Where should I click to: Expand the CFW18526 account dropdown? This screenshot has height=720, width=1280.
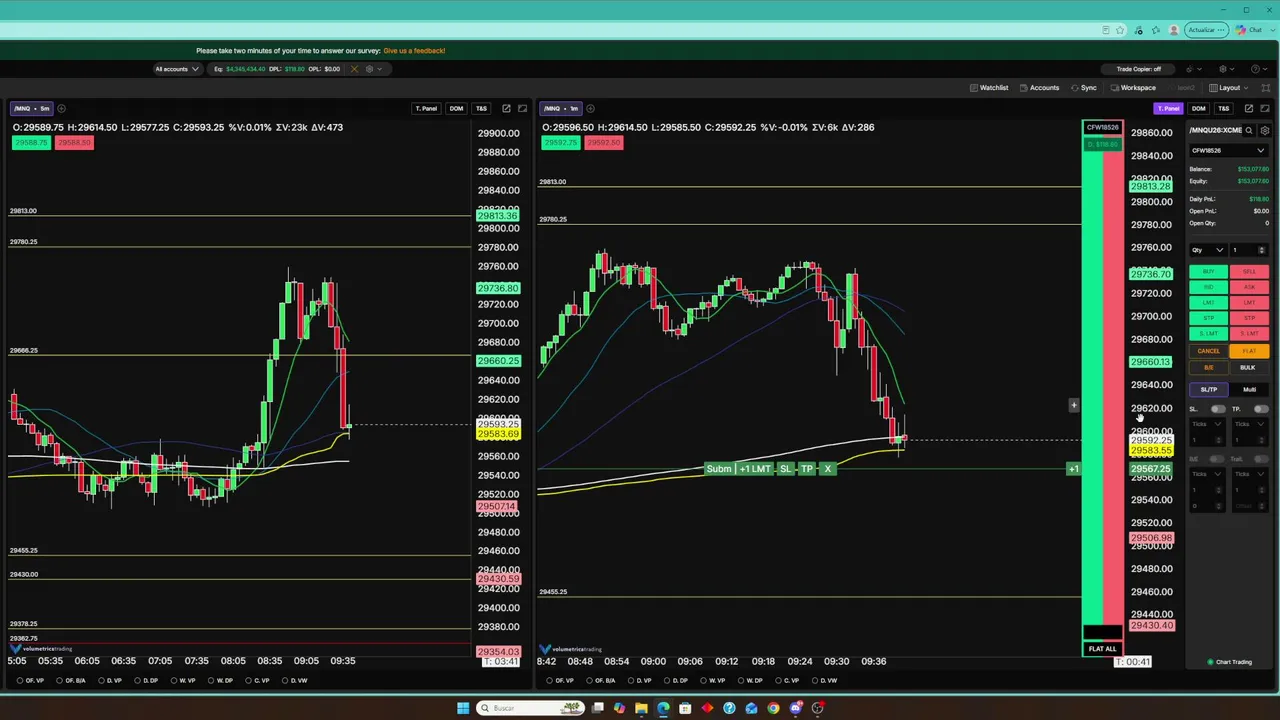point(1228,151)
